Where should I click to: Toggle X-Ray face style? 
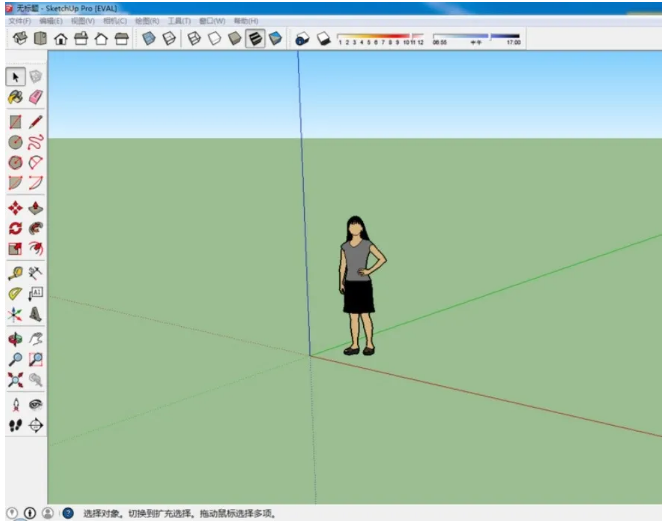point(149,39)
